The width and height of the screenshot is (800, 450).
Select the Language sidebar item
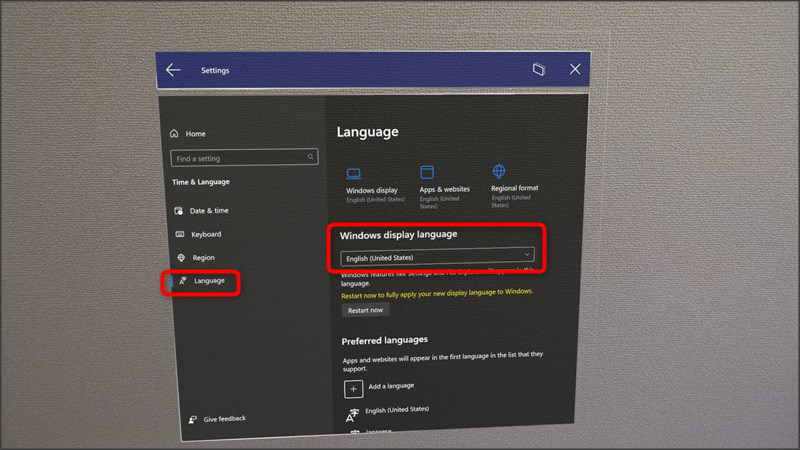click(x=208, y=281)
